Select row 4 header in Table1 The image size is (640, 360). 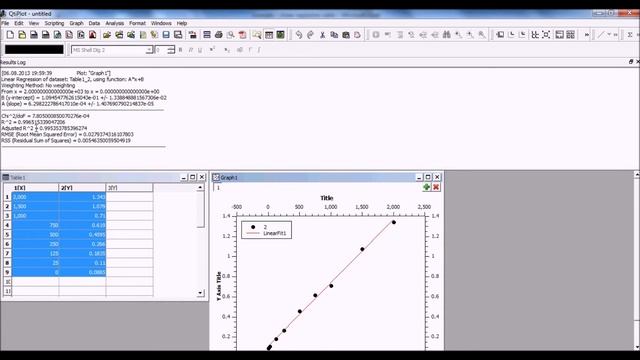(7, 225)
